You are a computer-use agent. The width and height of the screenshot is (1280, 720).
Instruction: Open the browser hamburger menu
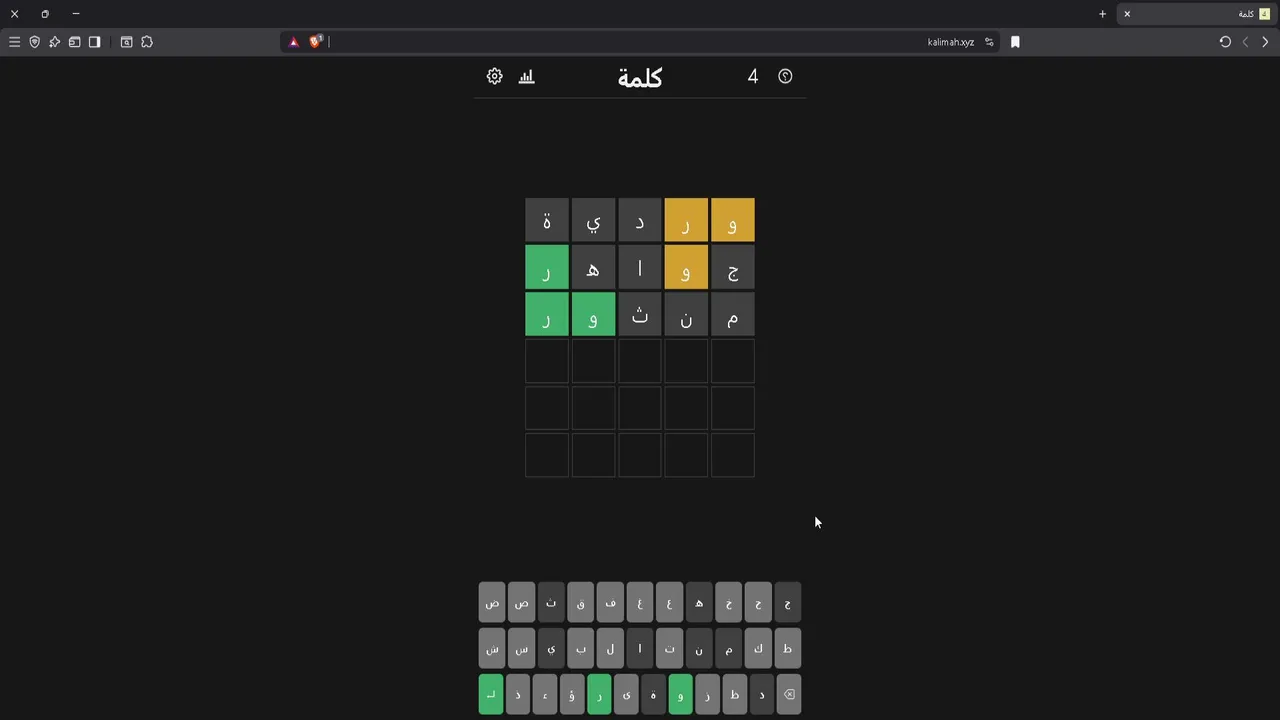click(x=14, y=42)
